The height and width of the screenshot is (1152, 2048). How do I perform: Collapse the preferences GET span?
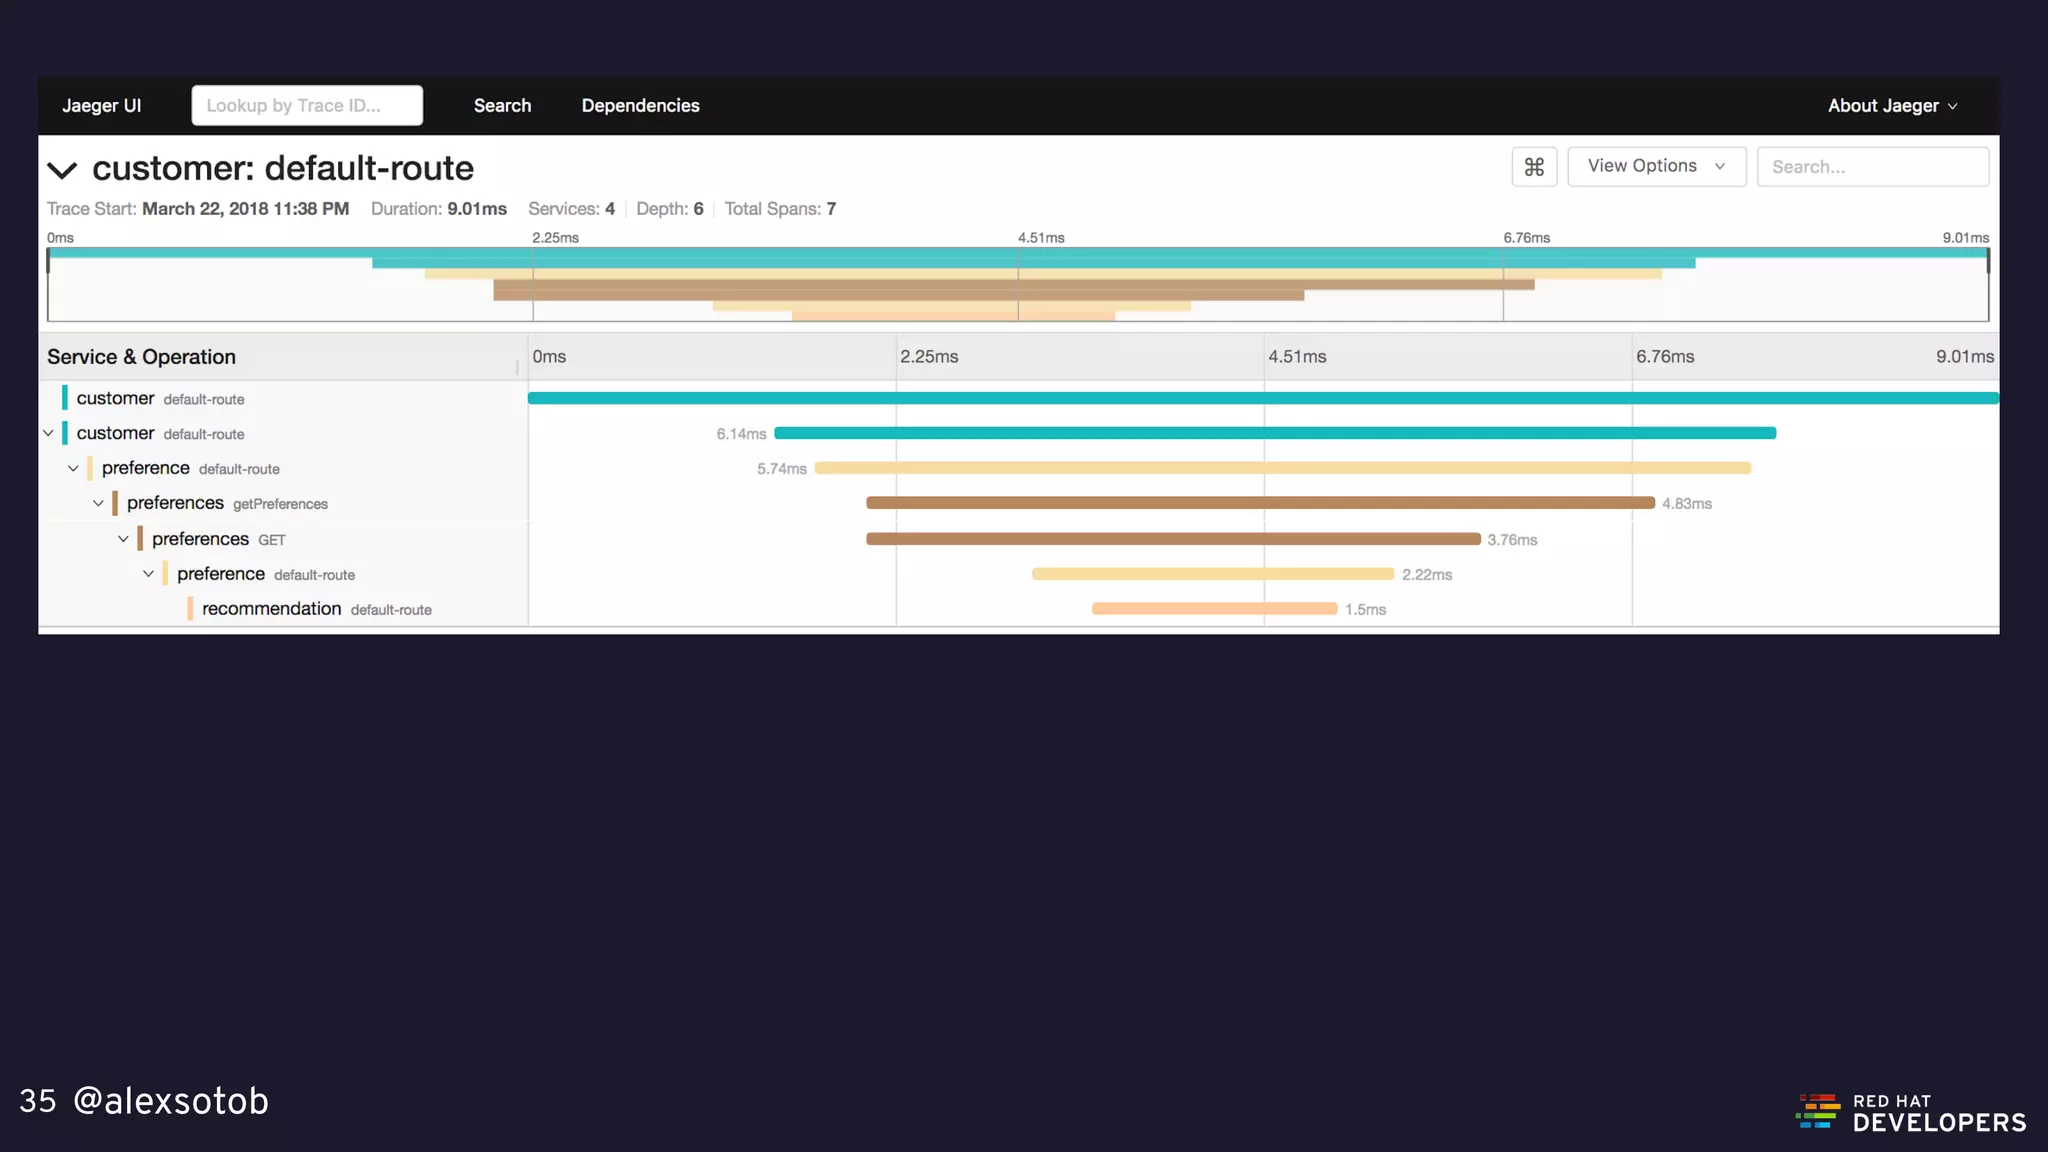pos(123,539)
